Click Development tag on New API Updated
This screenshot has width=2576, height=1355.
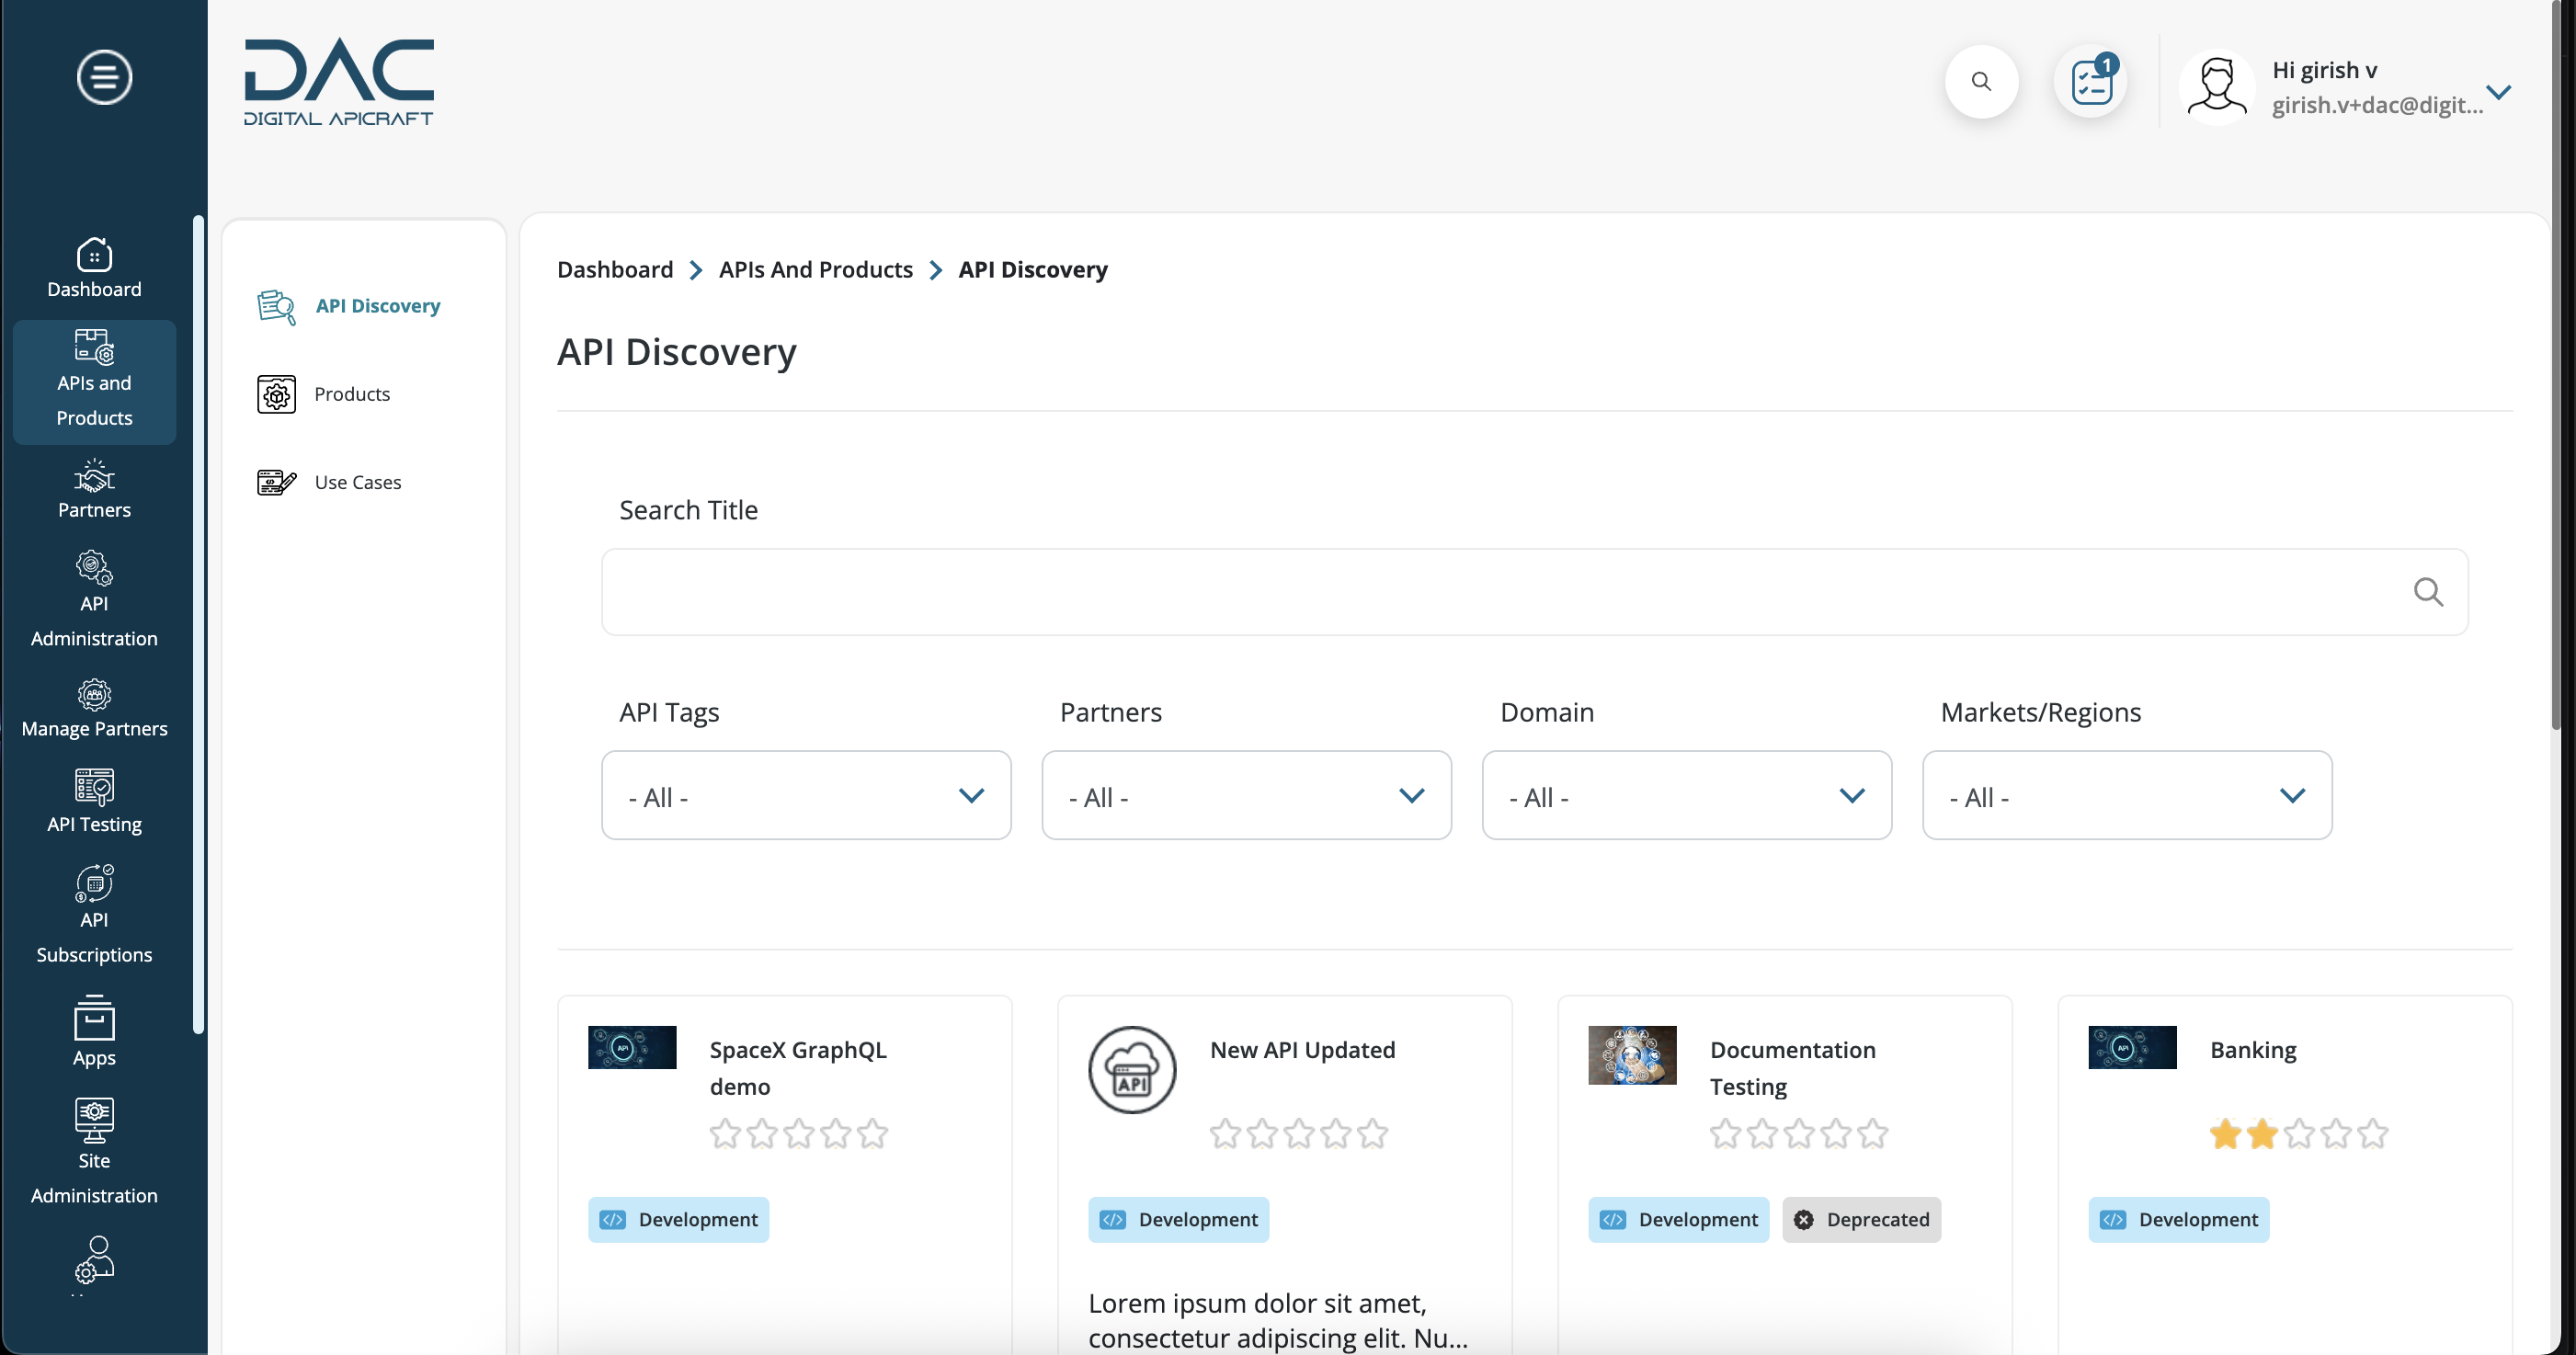(1179, 1220)
